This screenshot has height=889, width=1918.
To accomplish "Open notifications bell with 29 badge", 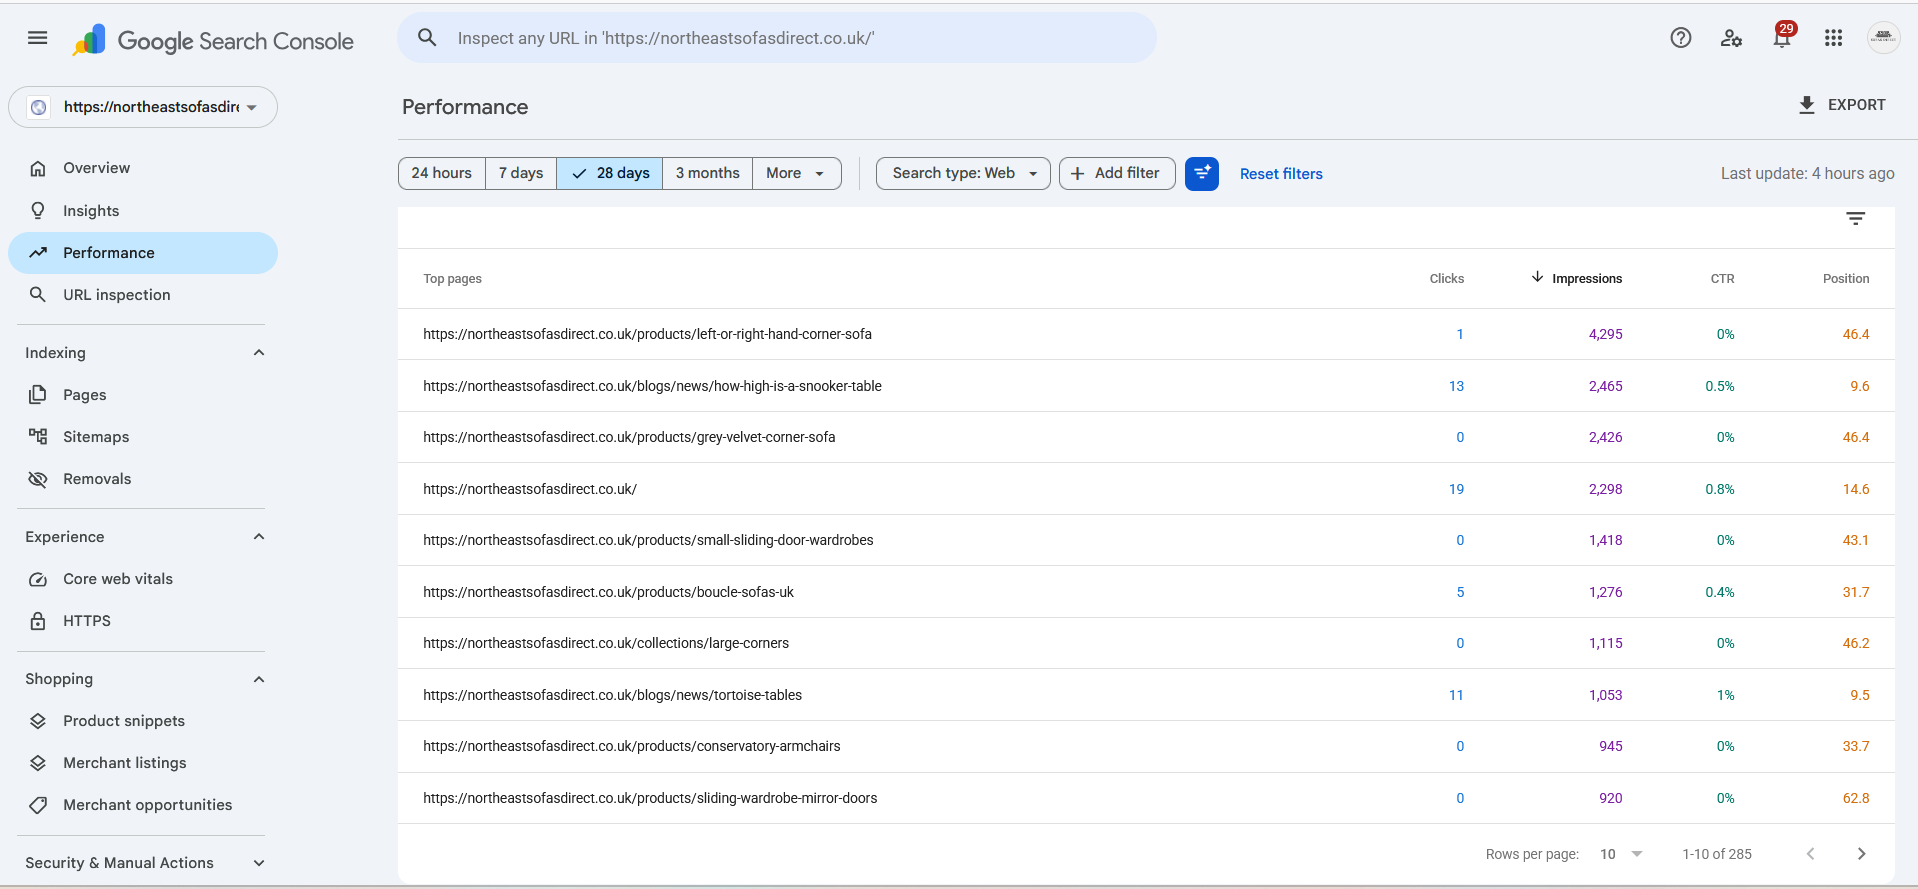I will [1783, 37].
